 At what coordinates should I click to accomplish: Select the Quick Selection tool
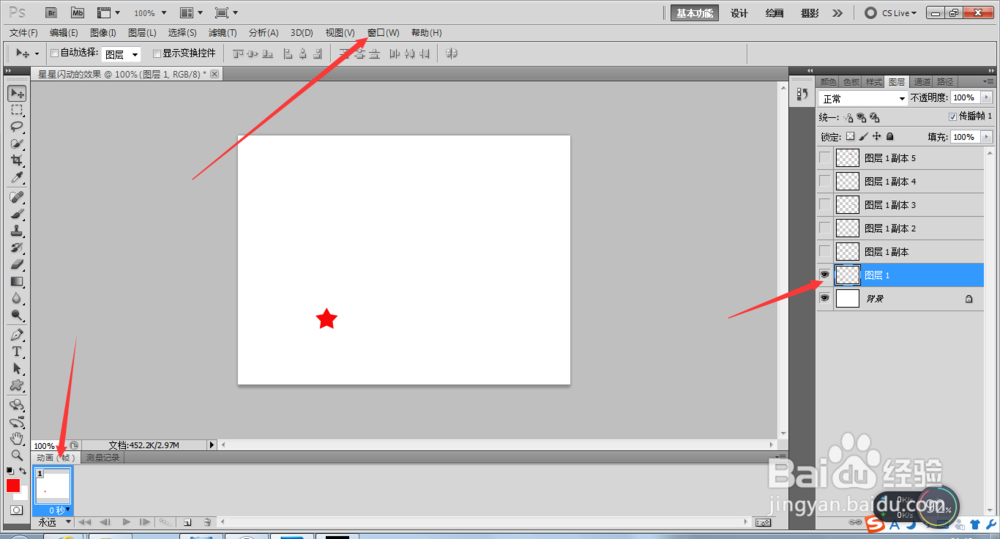[17, 144]
